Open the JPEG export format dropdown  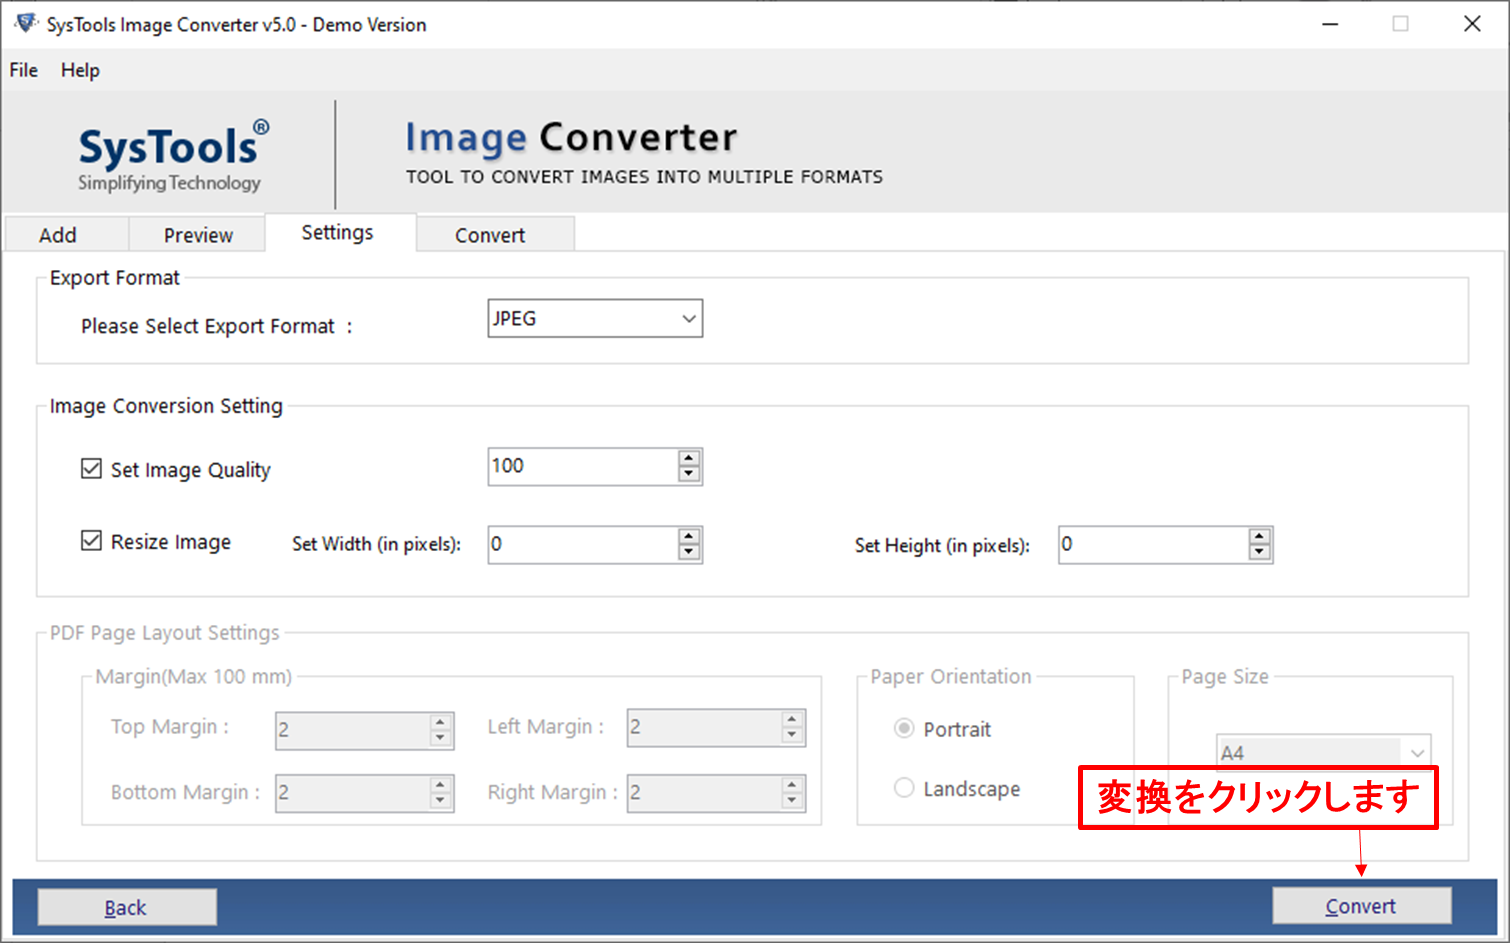pyautogui.click(x=595, y=318)
